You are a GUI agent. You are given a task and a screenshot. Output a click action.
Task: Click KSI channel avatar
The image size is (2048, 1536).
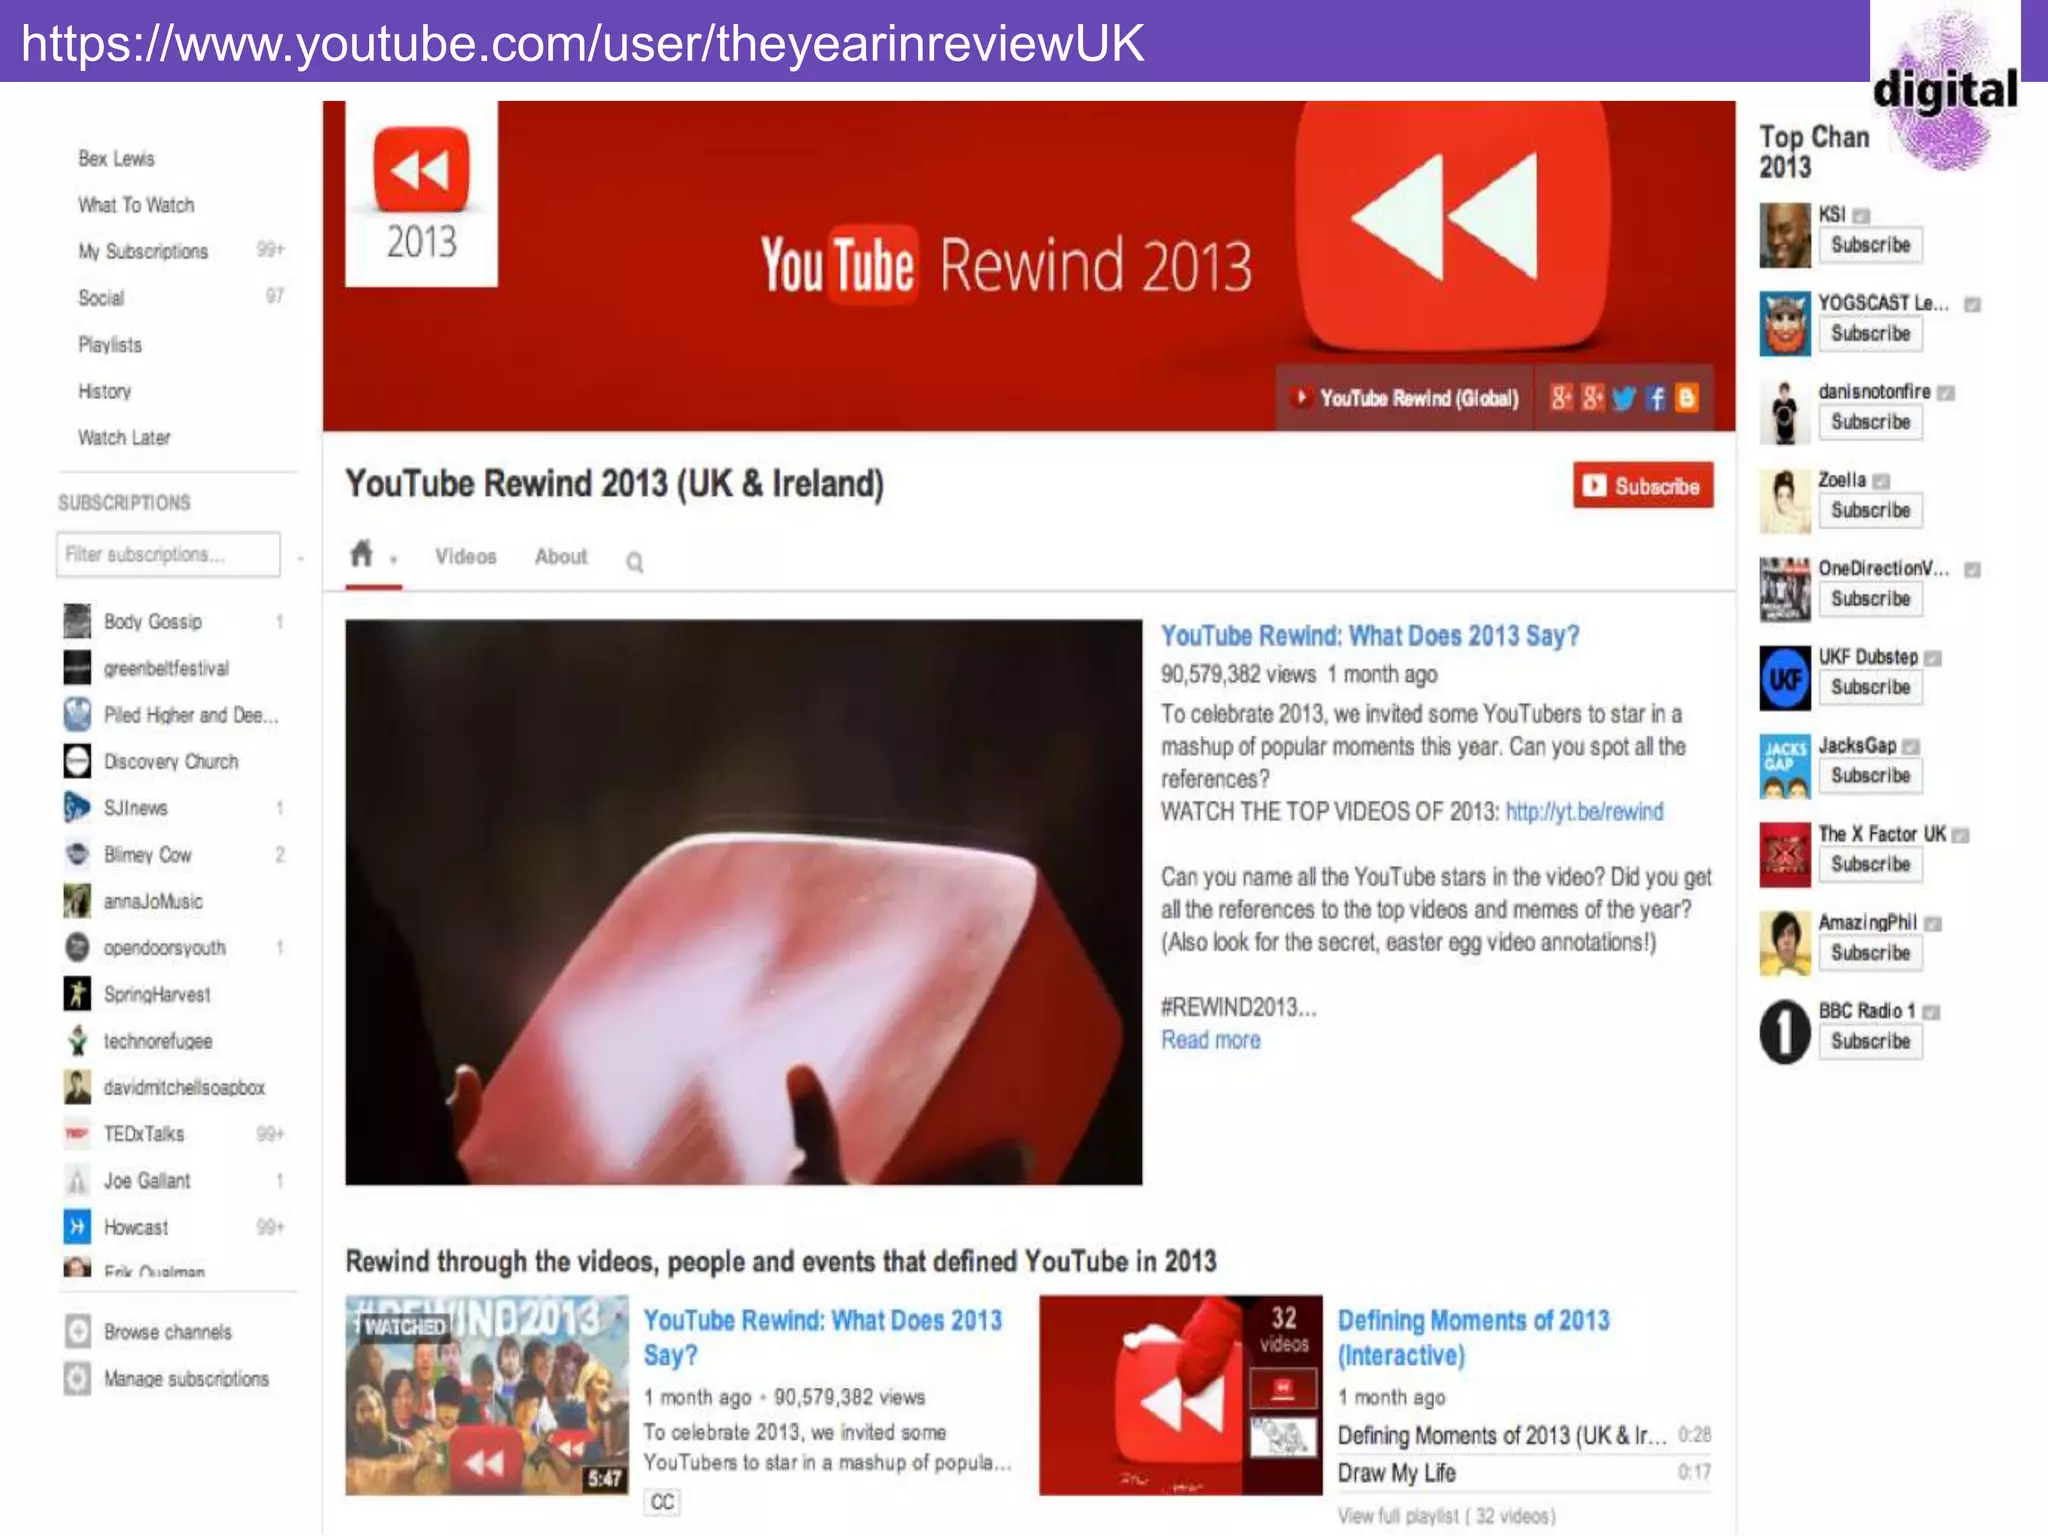1785,236
